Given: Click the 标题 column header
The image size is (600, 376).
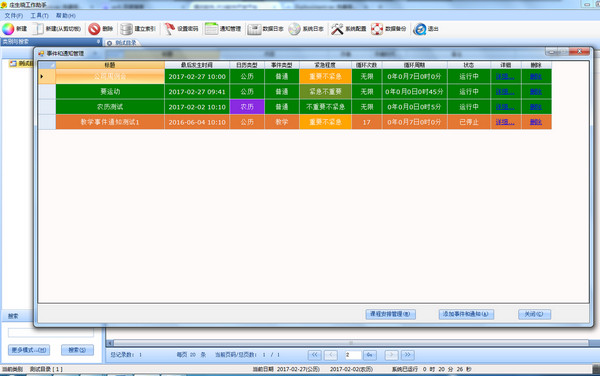Looking at the screenshot, I should [x=110, y=65].
